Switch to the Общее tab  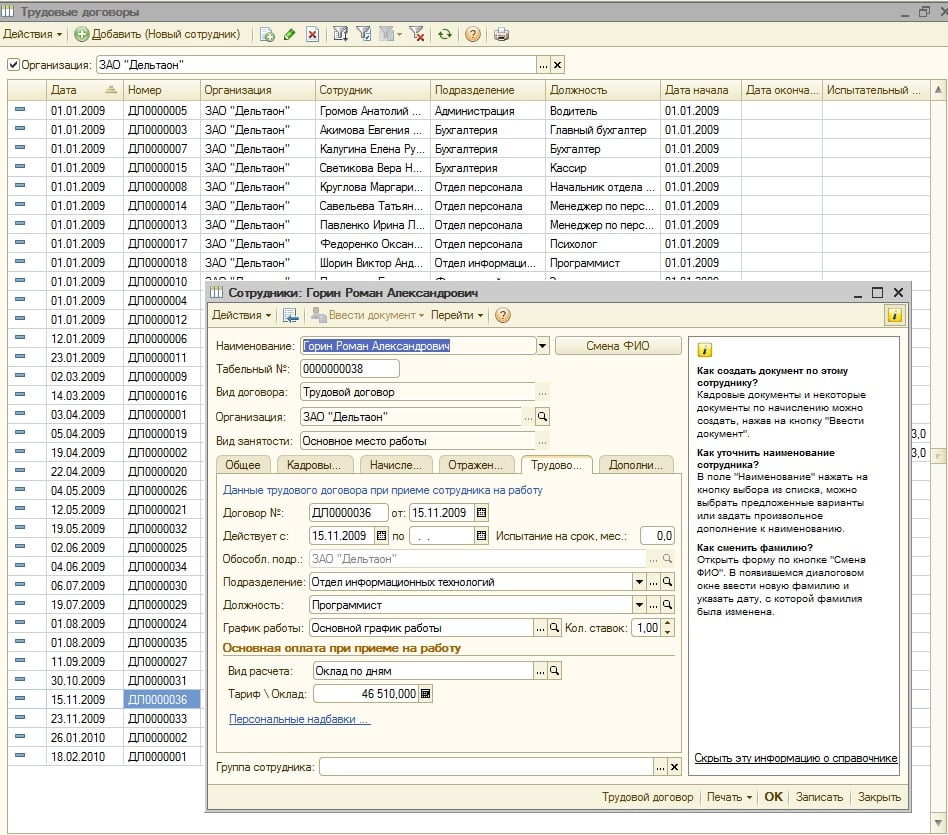(242, 465)
